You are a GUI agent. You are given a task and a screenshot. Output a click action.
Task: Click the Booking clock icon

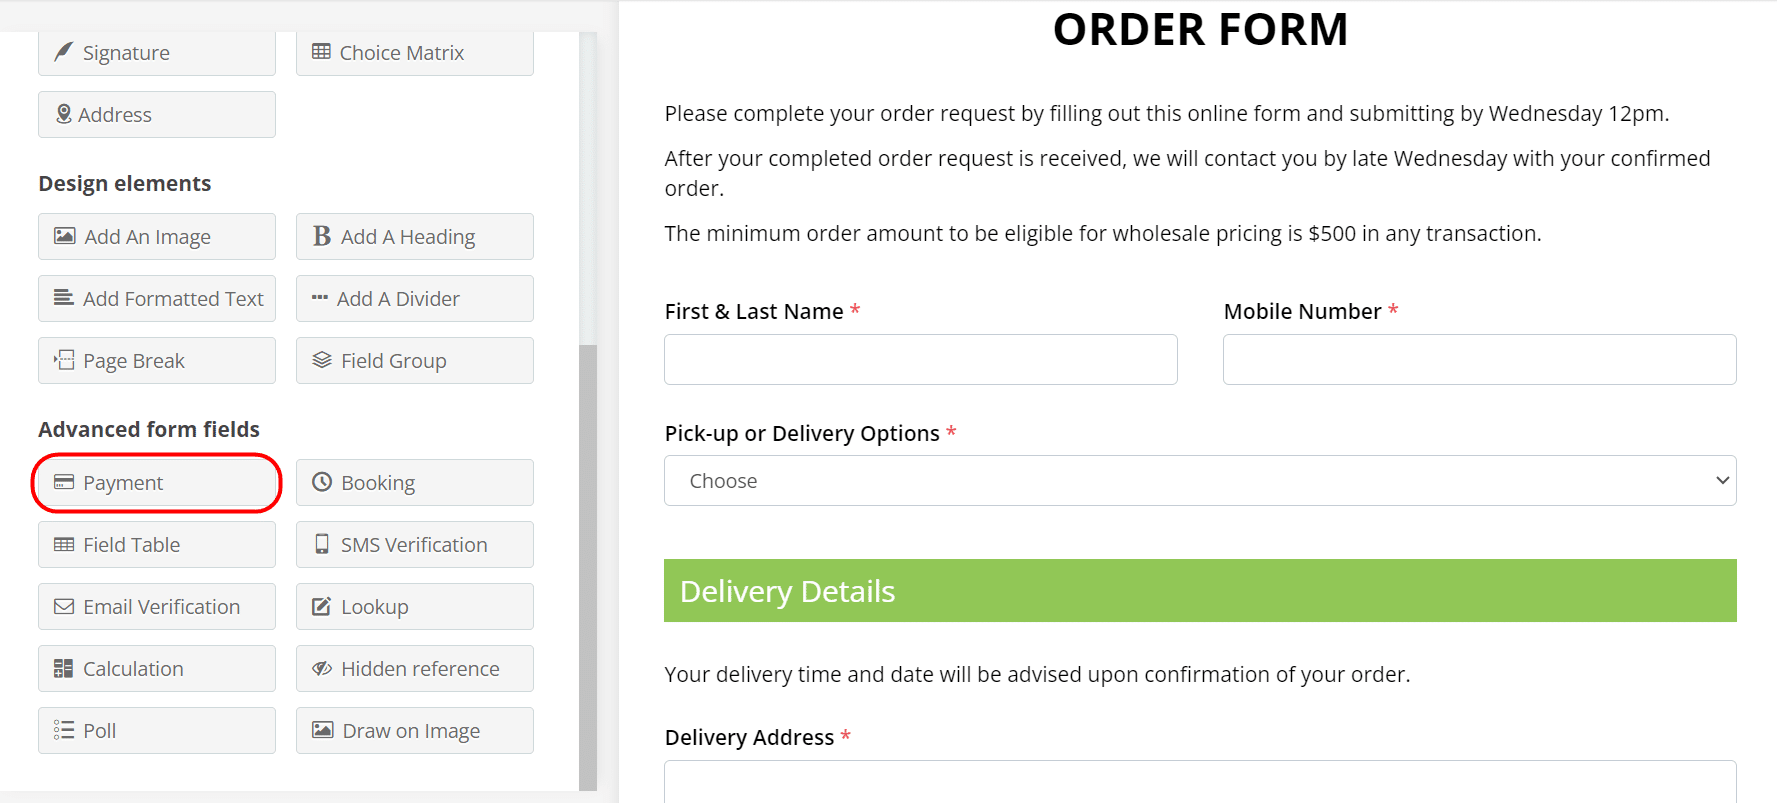[x=322, y=482]
